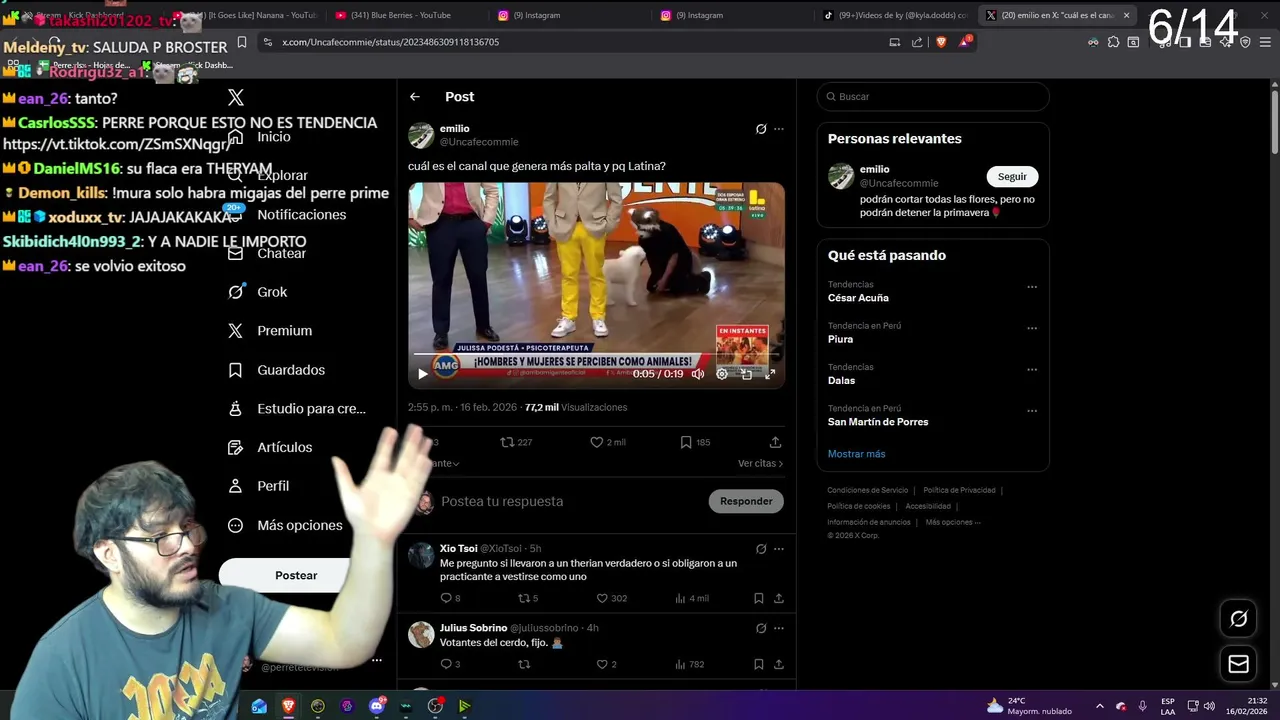Play the video in the post

click(x=423, y=374)
